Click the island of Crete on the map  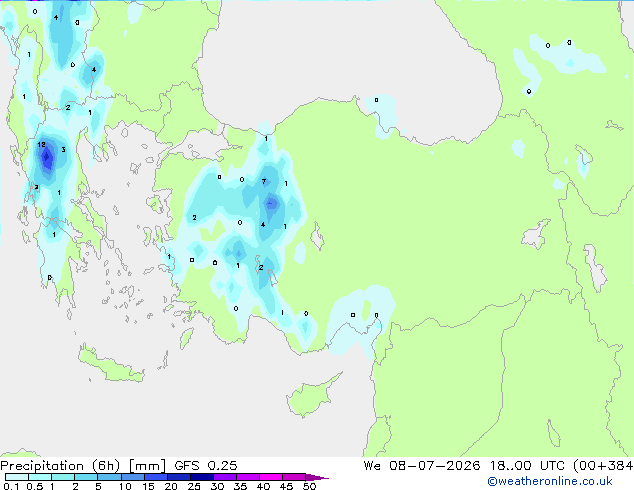pyautogui.click(x=109, y=366)
